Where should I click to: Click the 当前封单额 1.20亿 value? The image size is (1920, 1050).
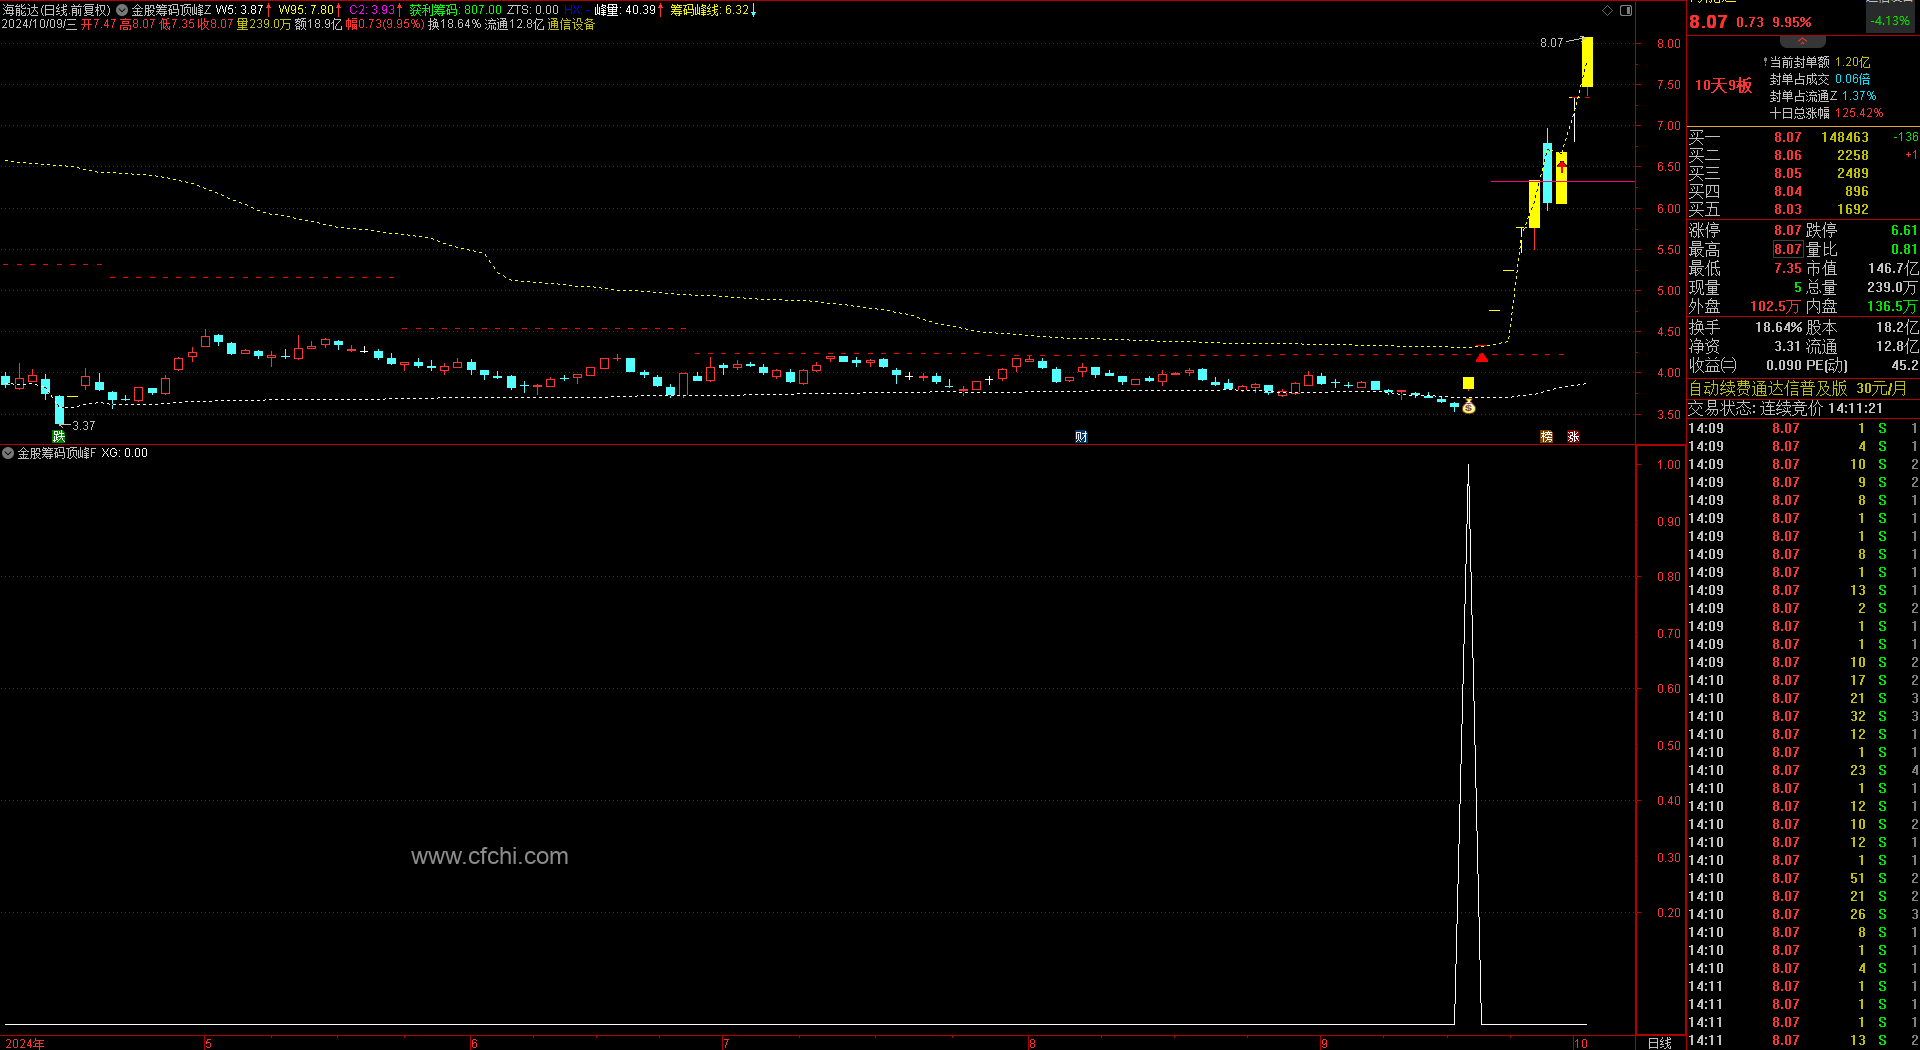coord(1852,62)
